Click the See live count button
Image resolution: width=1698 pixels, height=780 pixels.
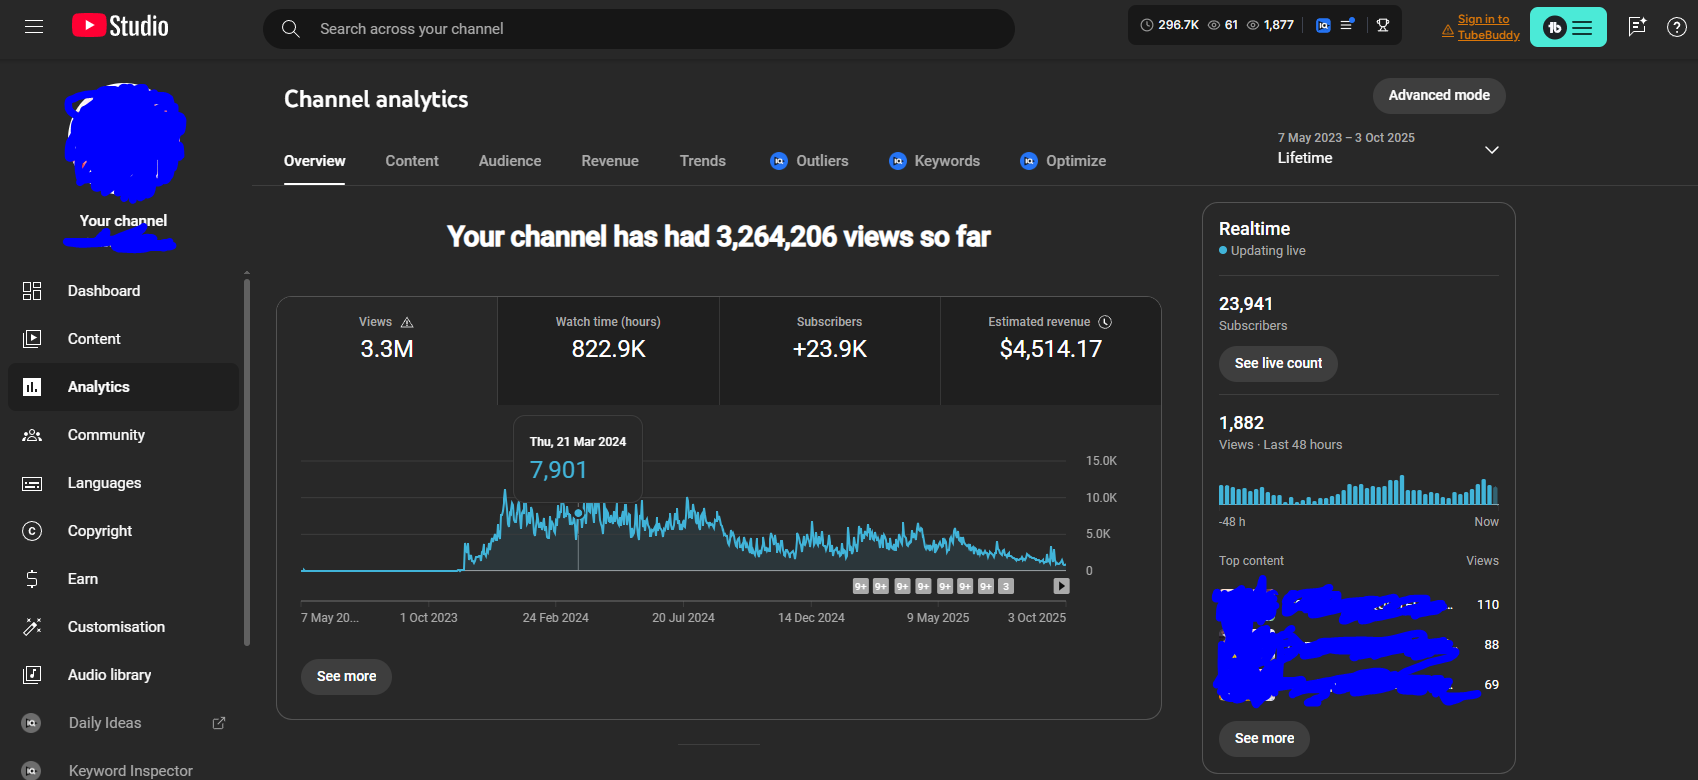tap(1278, 363)
